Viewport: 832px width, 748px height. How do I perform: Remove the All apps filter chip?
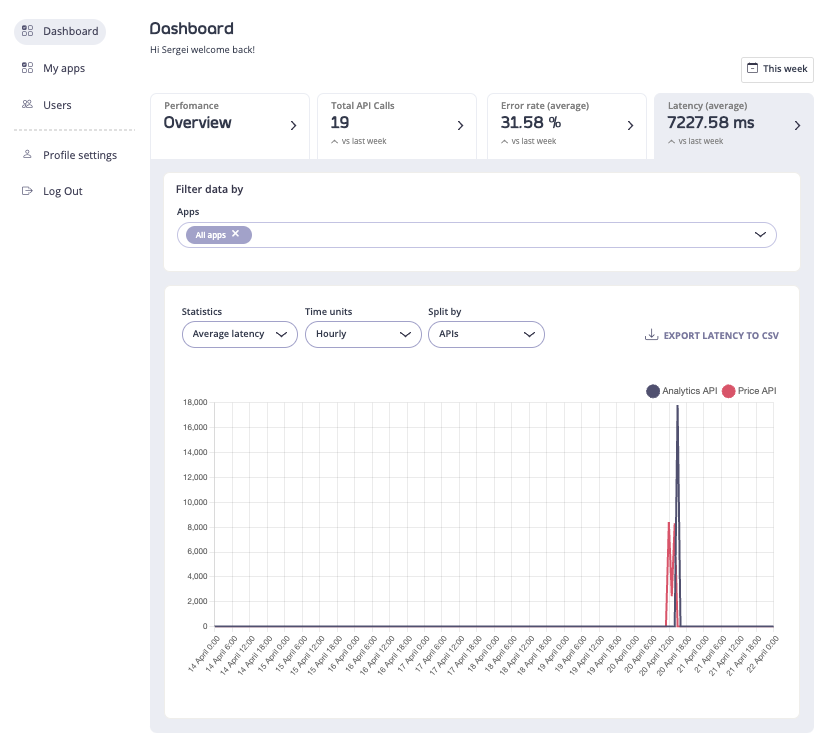pos(236,234)
